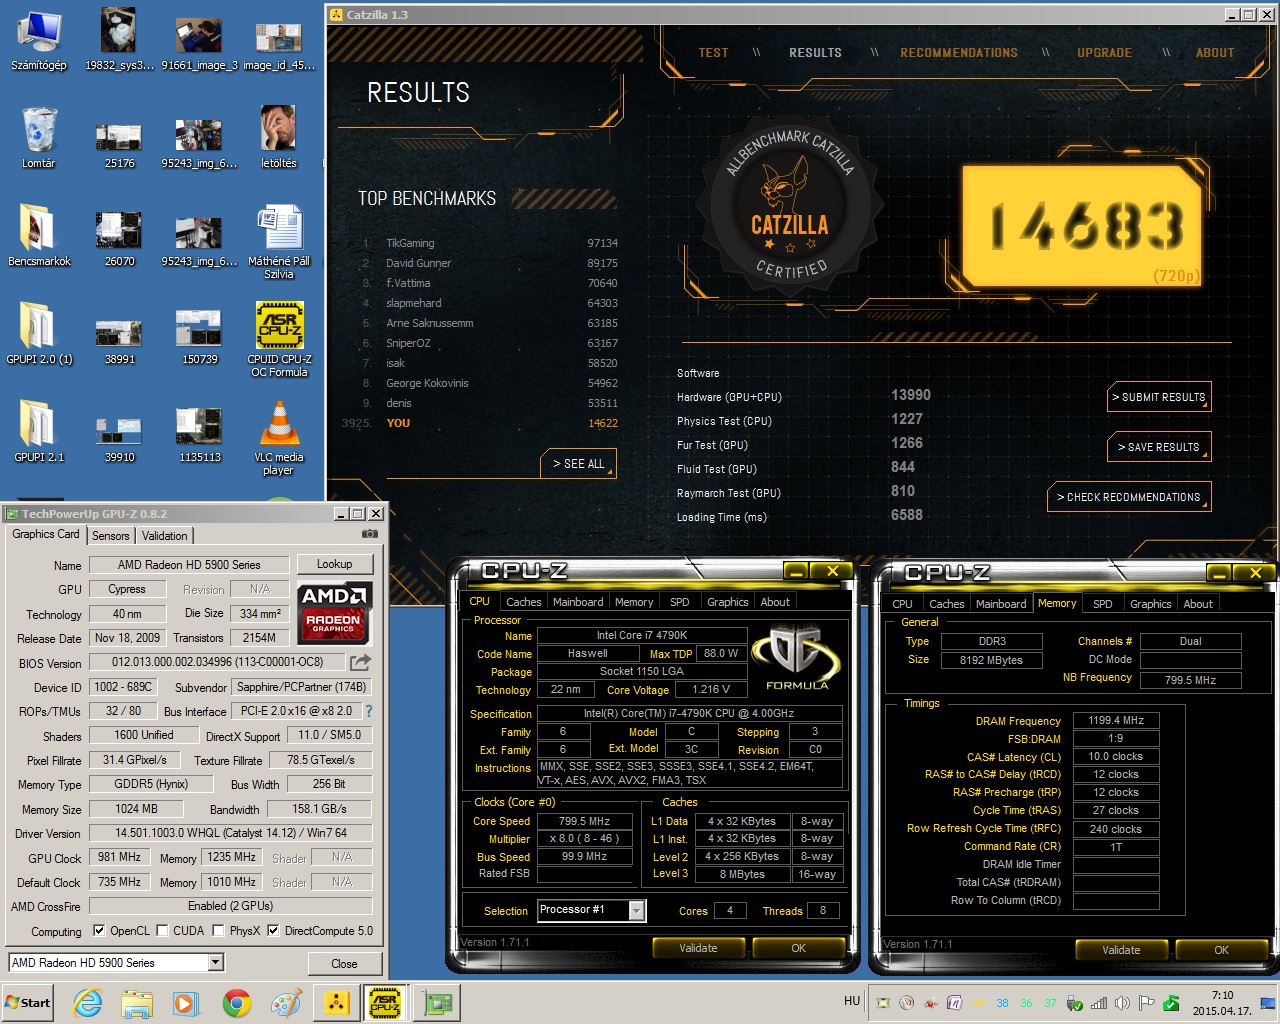Click the GPU-Z Name field value
This screenshot has height=1024, width=1280.
coord(189,565)
